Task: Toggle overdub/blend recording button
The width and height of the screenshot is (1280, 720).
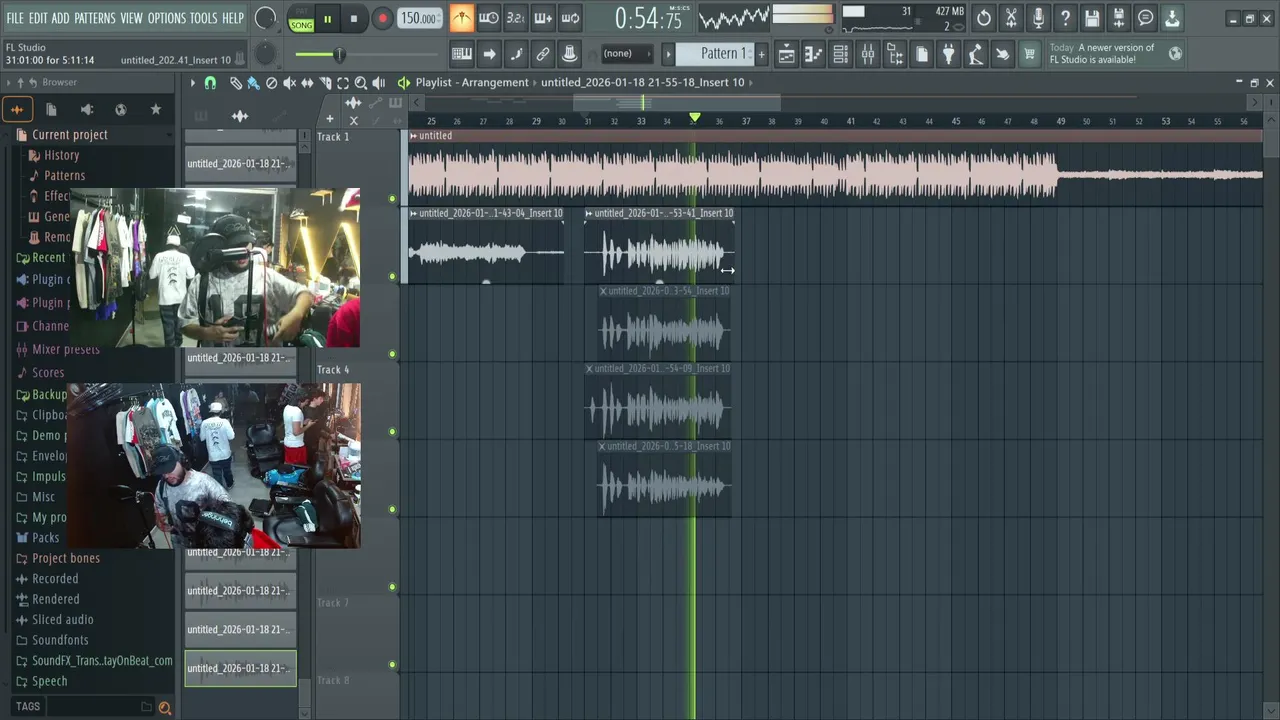Action: pos(543,18)
